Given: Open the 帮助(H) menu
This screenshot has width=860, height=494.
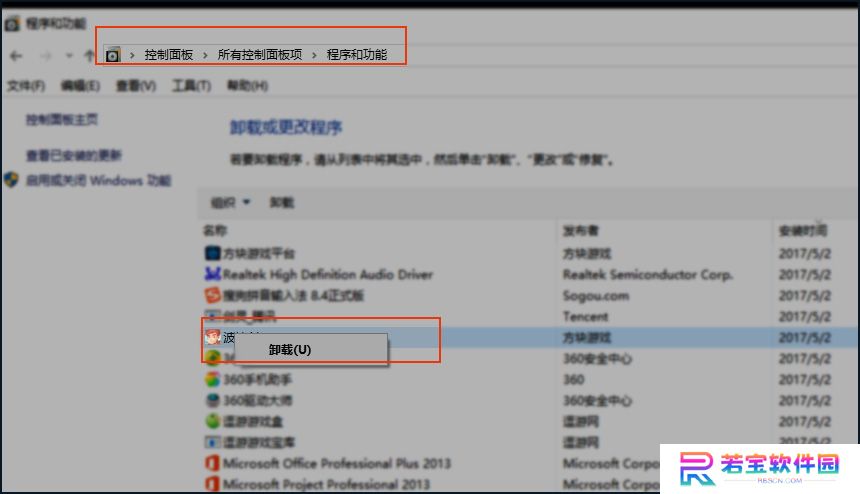Looking at the screenshot, I should click(247, 86).
